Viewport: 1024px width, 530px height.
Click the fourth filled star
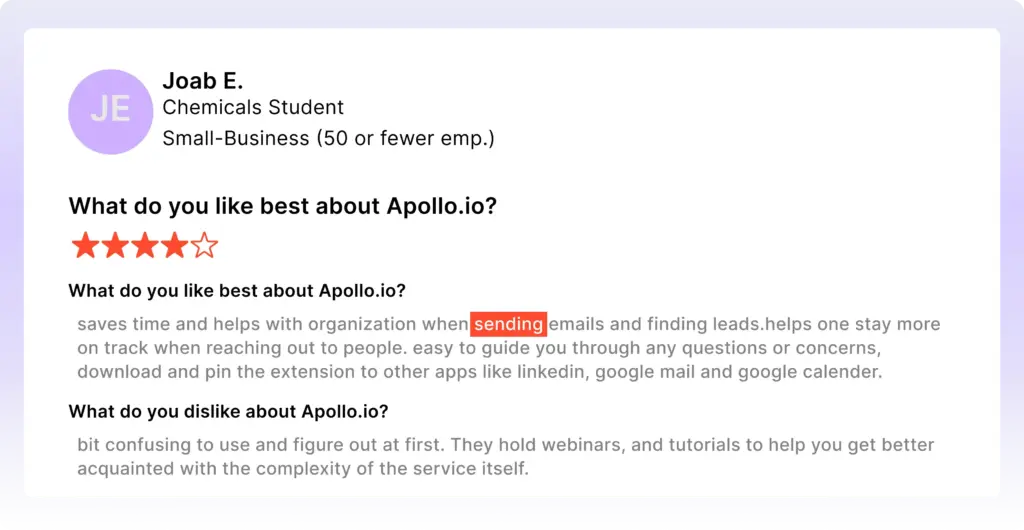(x=174, y=246)
